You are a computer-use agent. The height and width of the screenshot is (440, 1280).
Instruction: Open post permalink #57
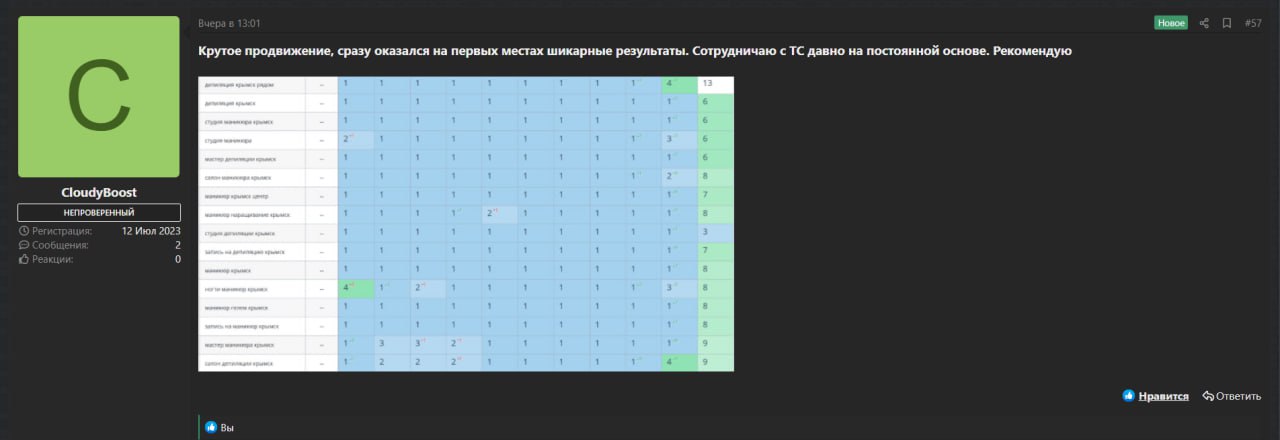[x=1252, y=23]
